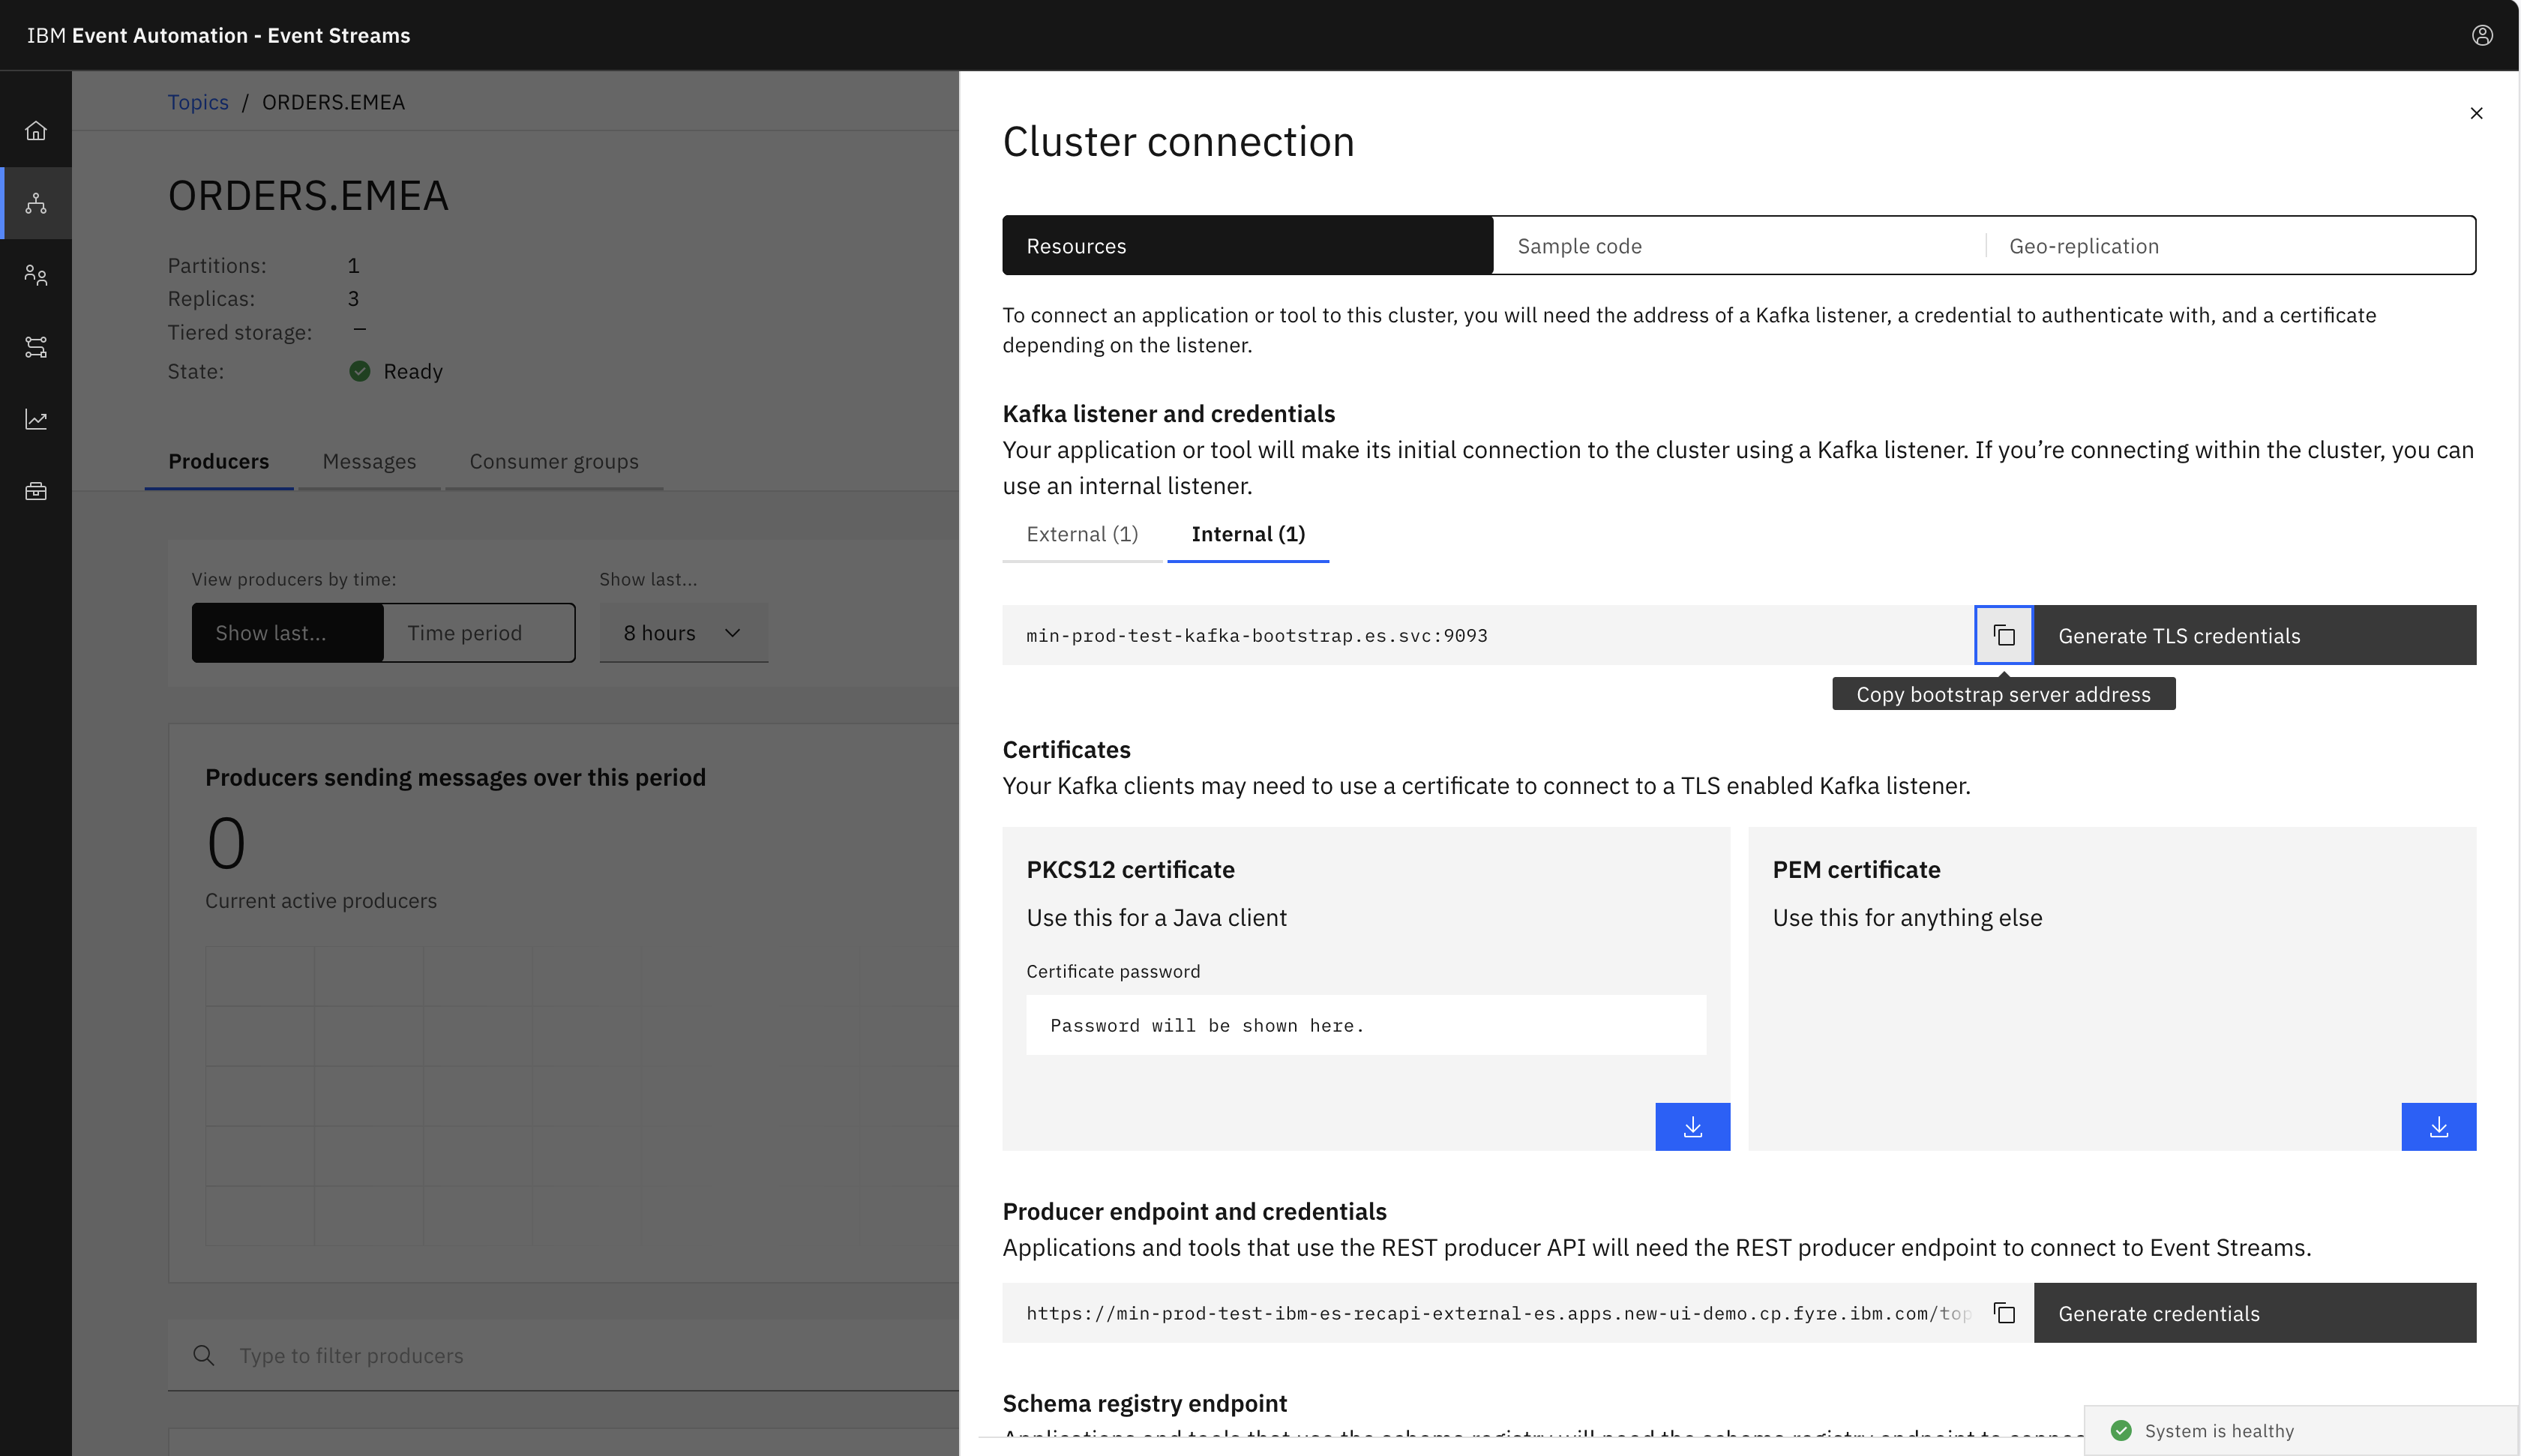Open the Consumer groups sidebar icon

pos(36,275)
